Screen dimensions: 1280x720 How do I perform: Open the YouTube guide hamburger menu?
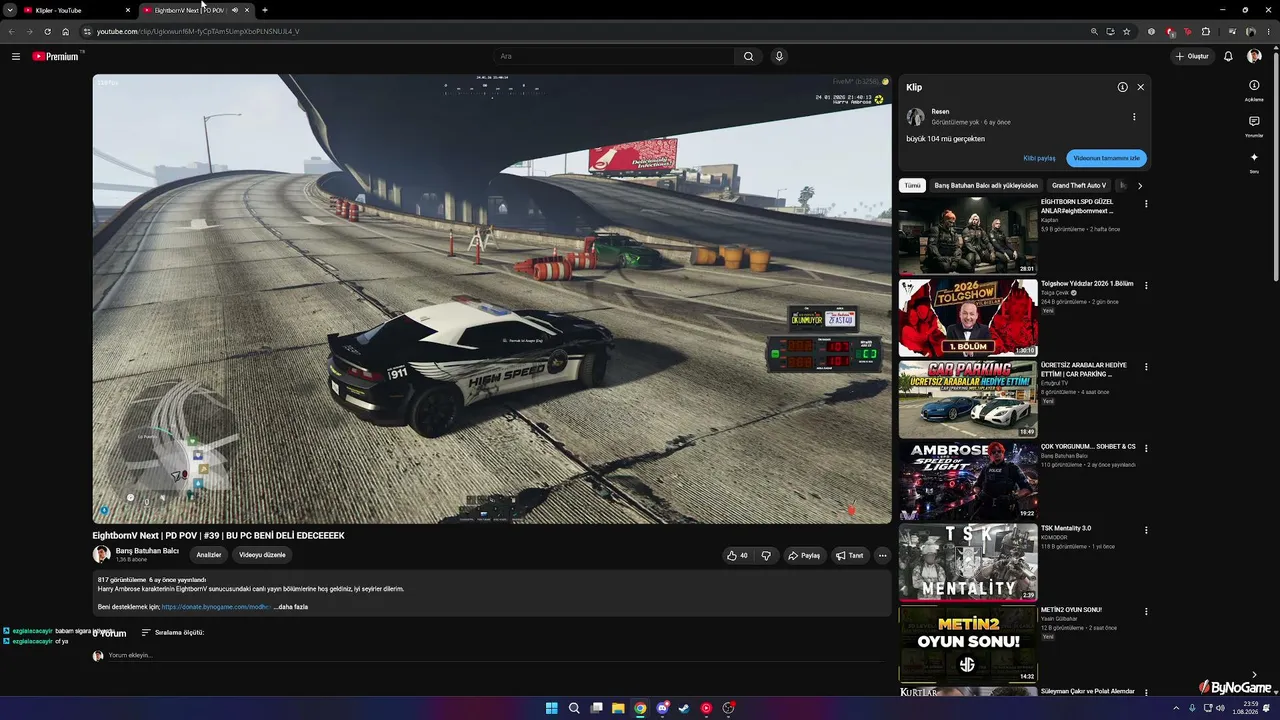[x=16, y=56]
